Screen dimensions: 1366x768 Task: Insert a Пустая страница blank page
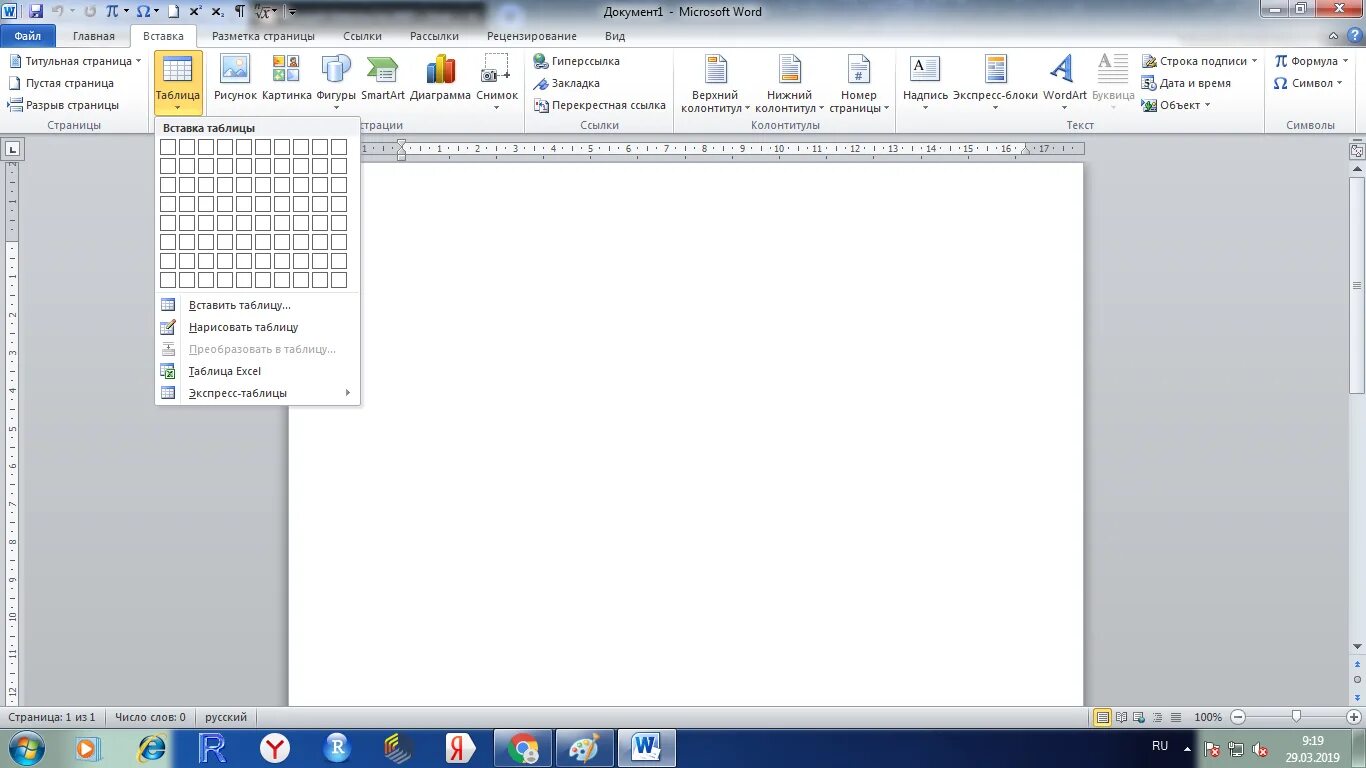point(61,83)
